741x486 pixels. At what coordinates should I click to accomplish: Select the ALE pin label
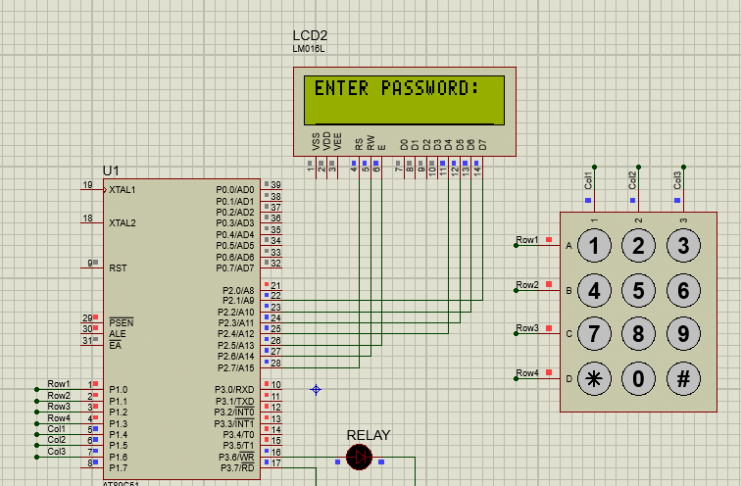coord(117,334)
